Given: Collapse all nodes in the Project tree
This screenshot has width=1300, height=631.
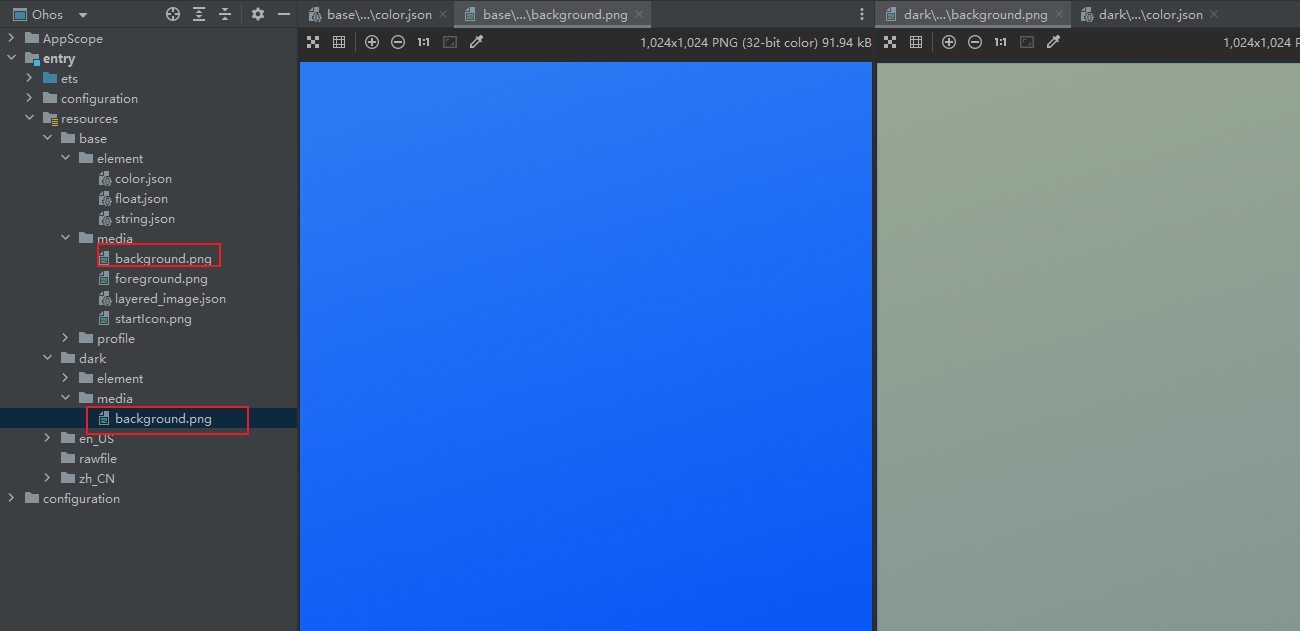Looking at the screenshot, I should tap(225, 14).
